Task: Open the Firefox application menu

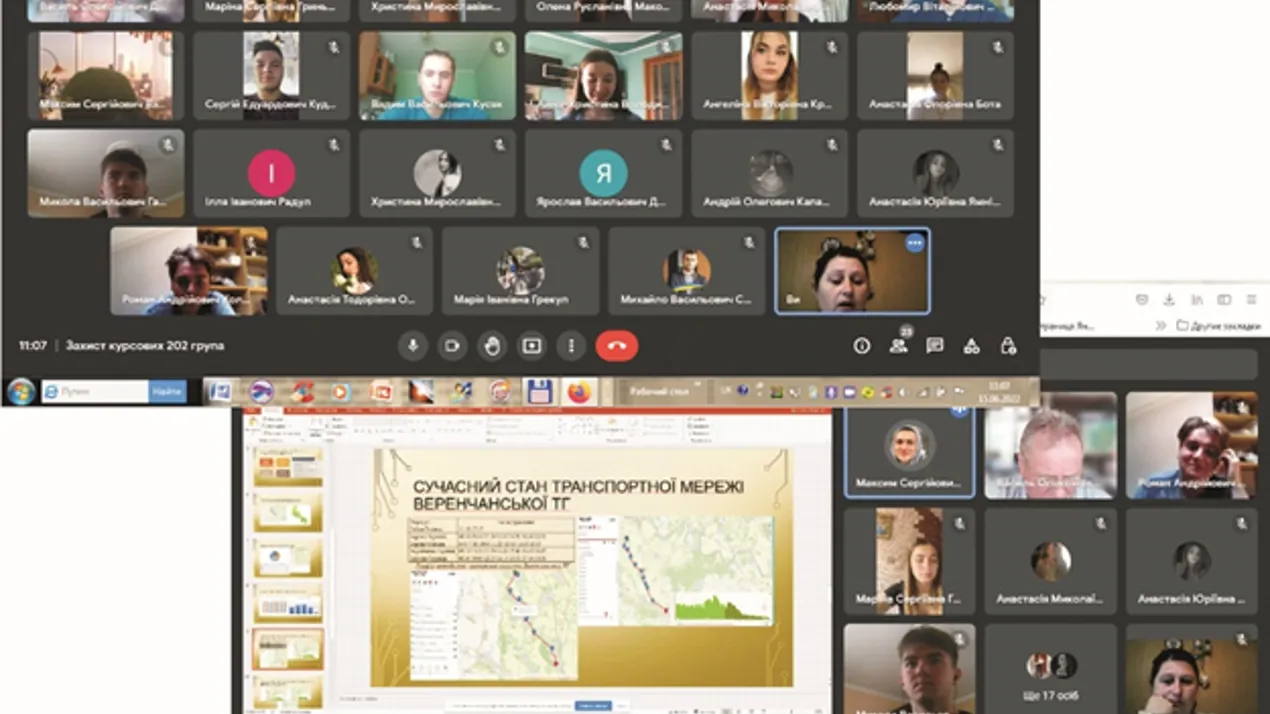Action: (1251, 299)
